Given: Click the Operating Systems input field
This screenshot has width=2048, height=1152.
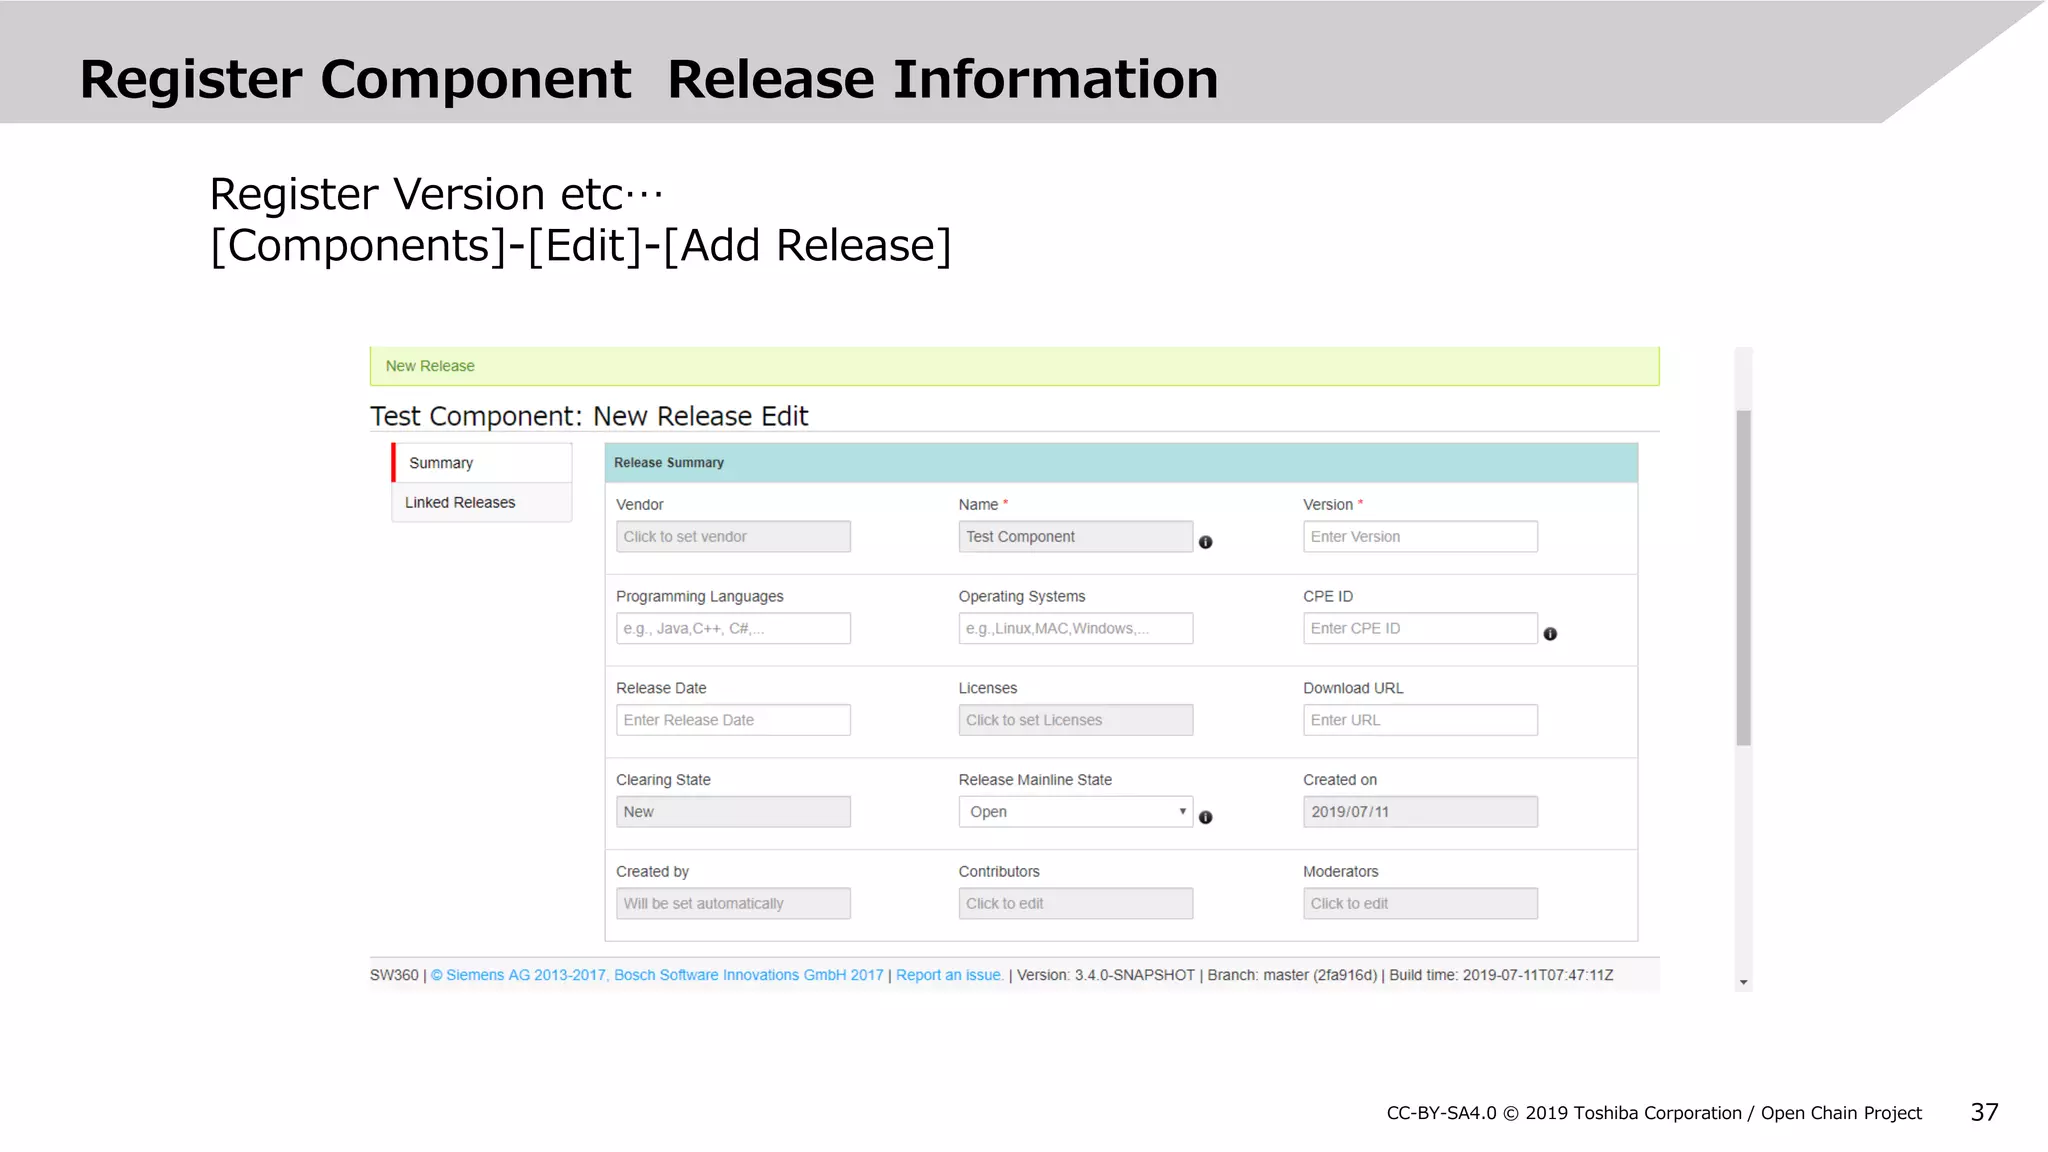Looking at the screenshot, I should tap(1075, 628).
